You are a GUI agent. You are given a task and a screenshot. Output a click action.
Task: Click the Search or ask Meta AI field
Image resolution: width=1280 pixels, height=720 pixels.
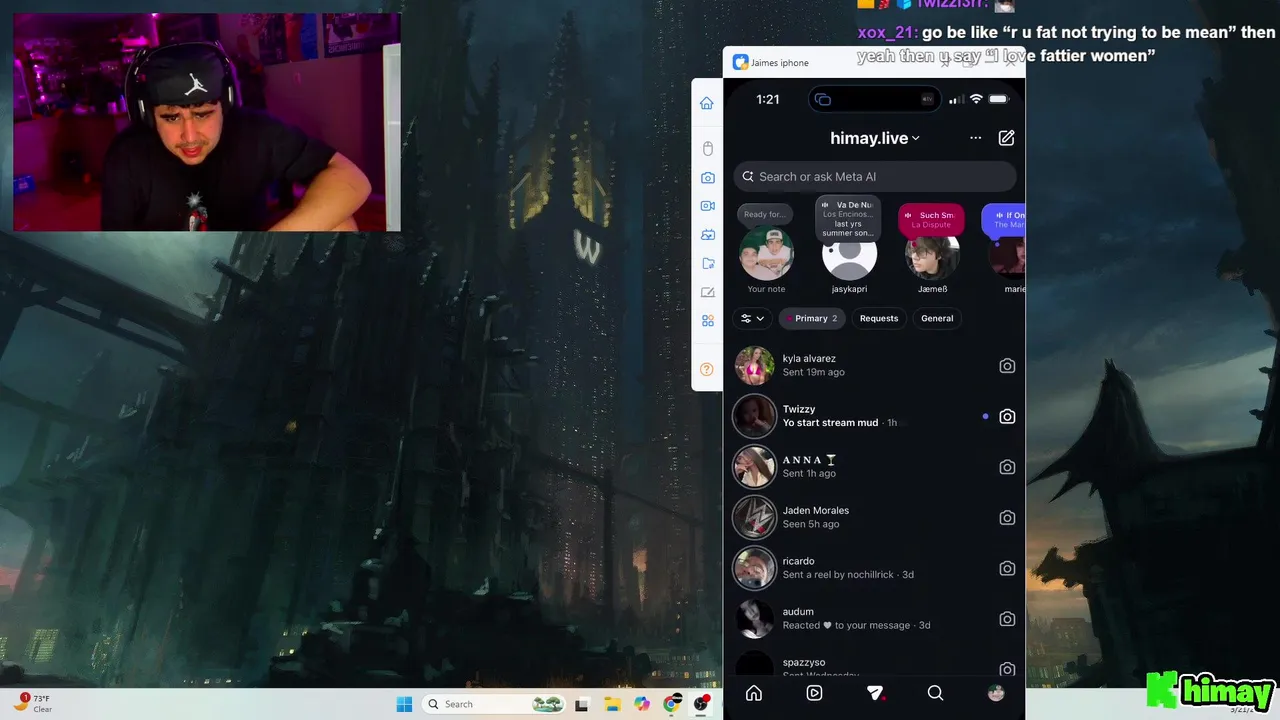point(875,177)
